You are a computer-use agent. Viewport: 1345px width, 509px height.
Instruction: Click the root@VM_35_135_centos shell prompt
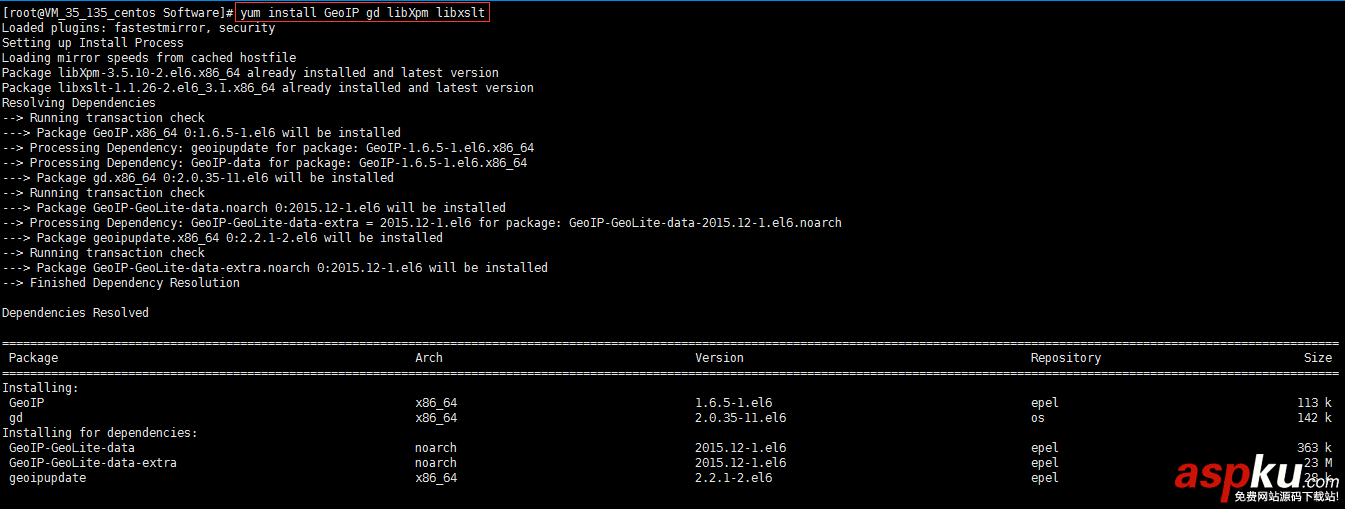click(116, 13)
